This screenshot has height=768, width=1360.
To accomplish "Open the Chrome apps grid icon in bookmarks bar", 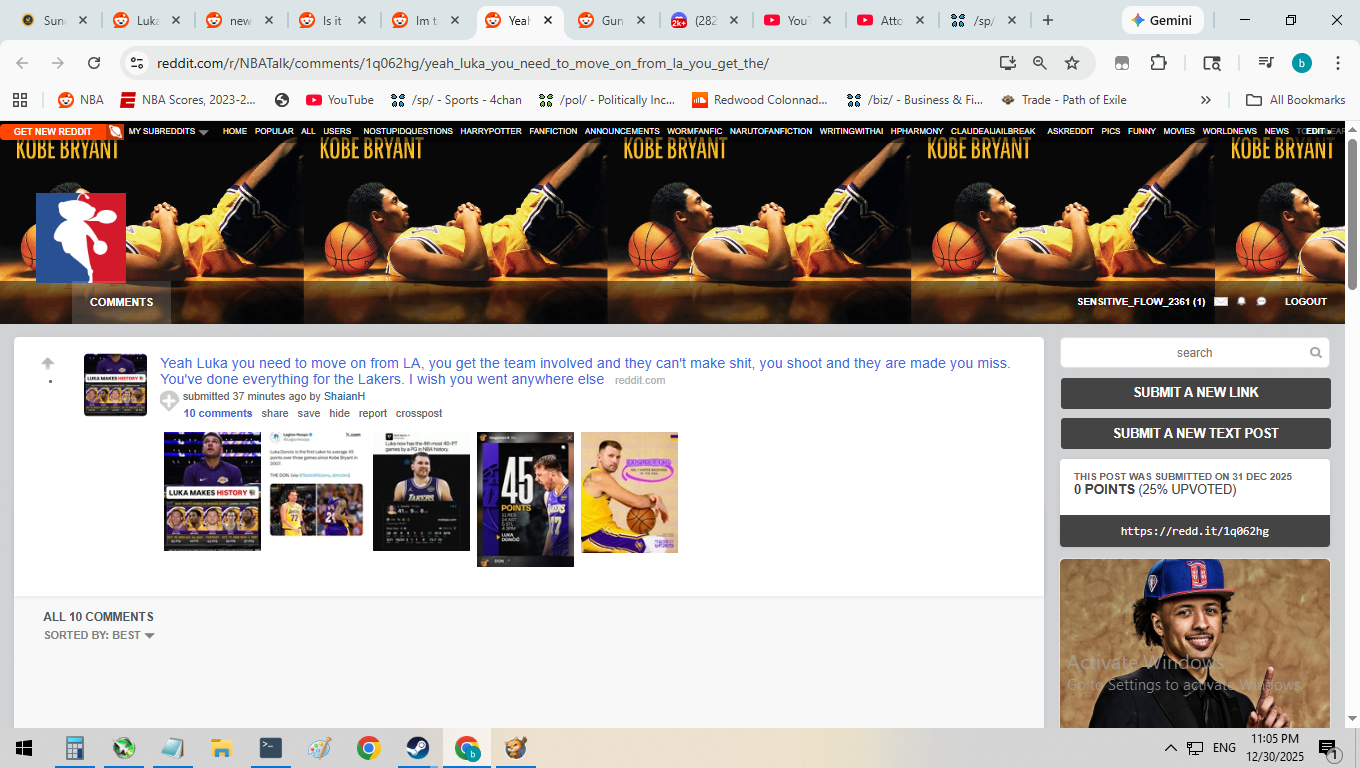I will tap(19, 100).
